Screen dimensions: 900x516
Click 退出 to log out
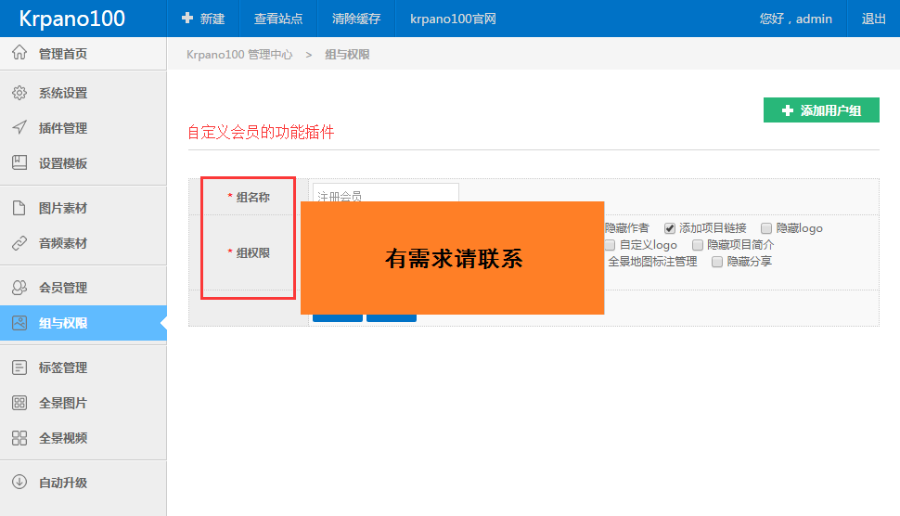[874, 18]
